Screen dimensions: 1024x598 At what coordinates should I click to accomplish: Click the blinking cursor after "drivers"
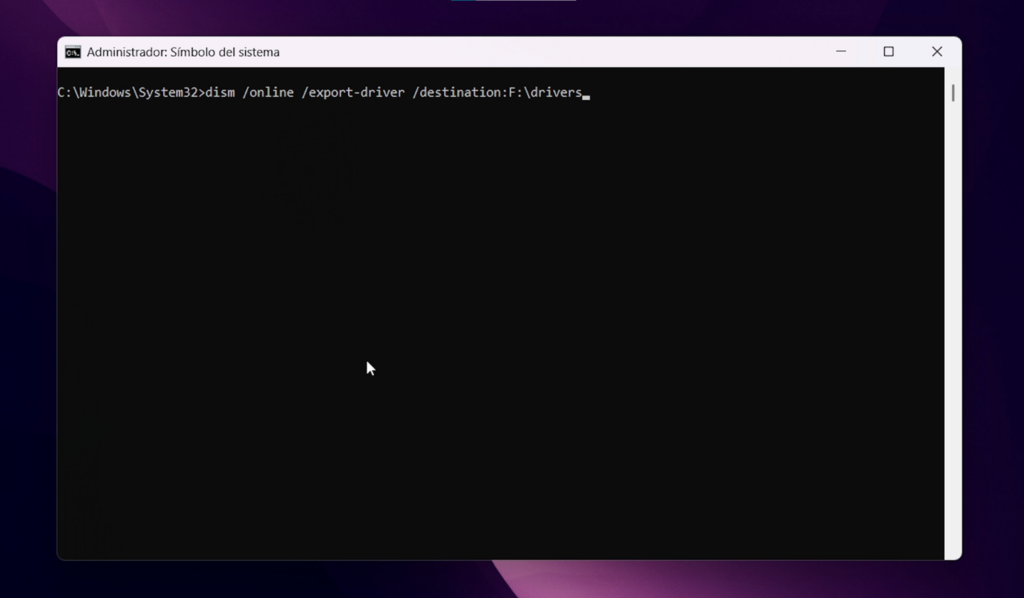tap(586, 96)
